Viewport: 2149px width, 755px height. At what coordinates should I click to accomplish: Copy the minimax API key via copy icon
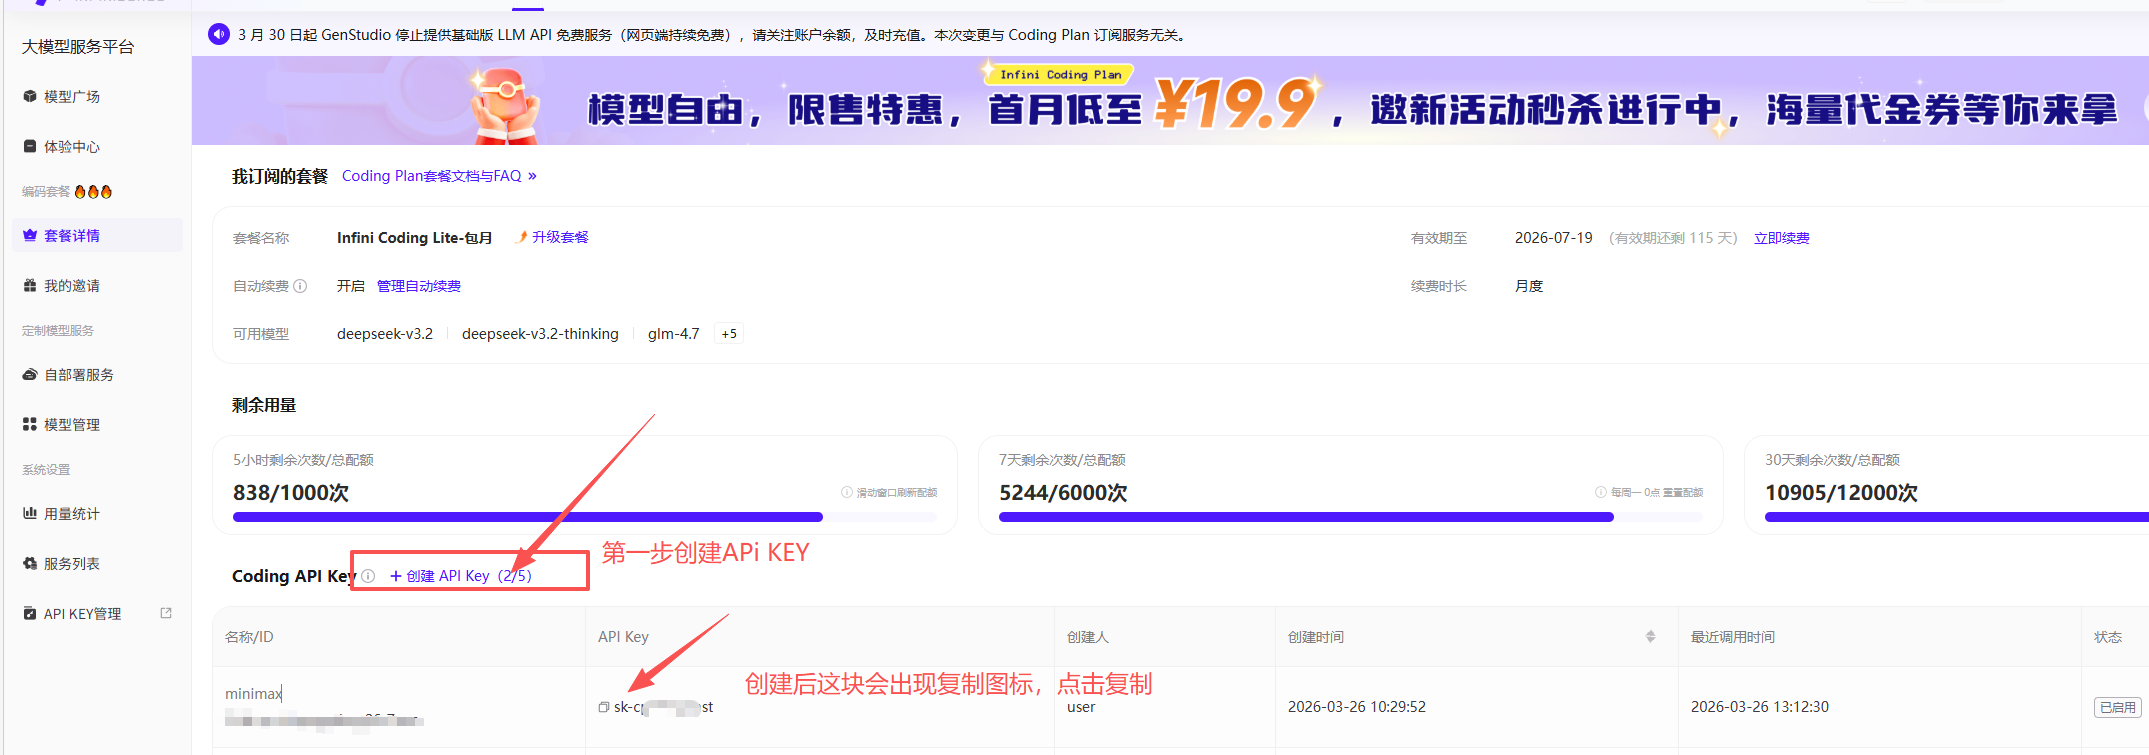pyautogui.click(x=604, y=707)
